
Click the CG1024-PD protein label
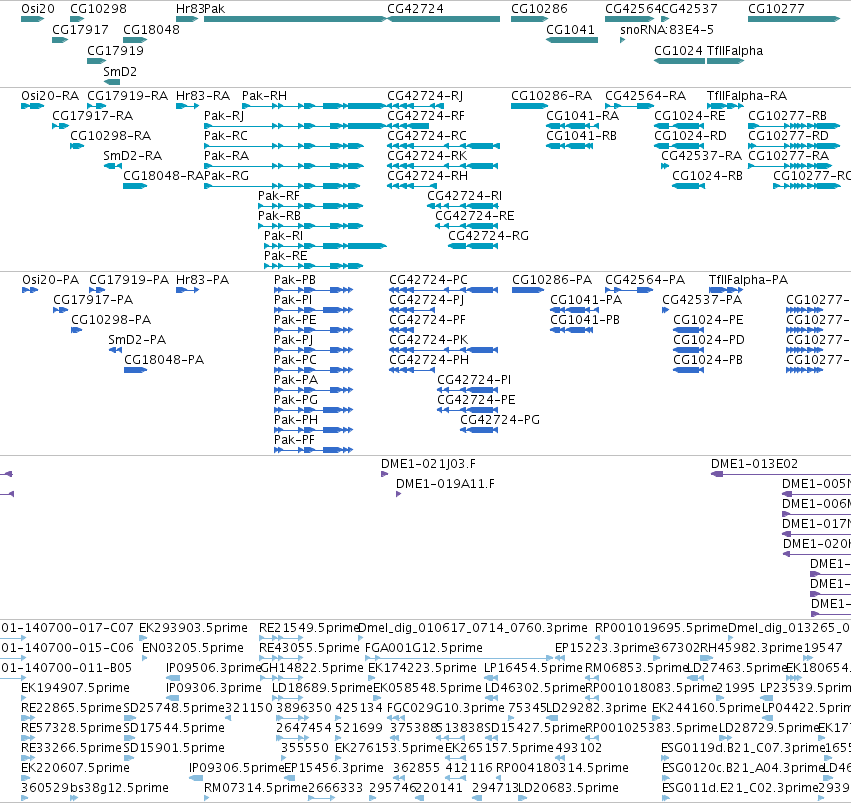pyautogui.click(x=709, y=340)
